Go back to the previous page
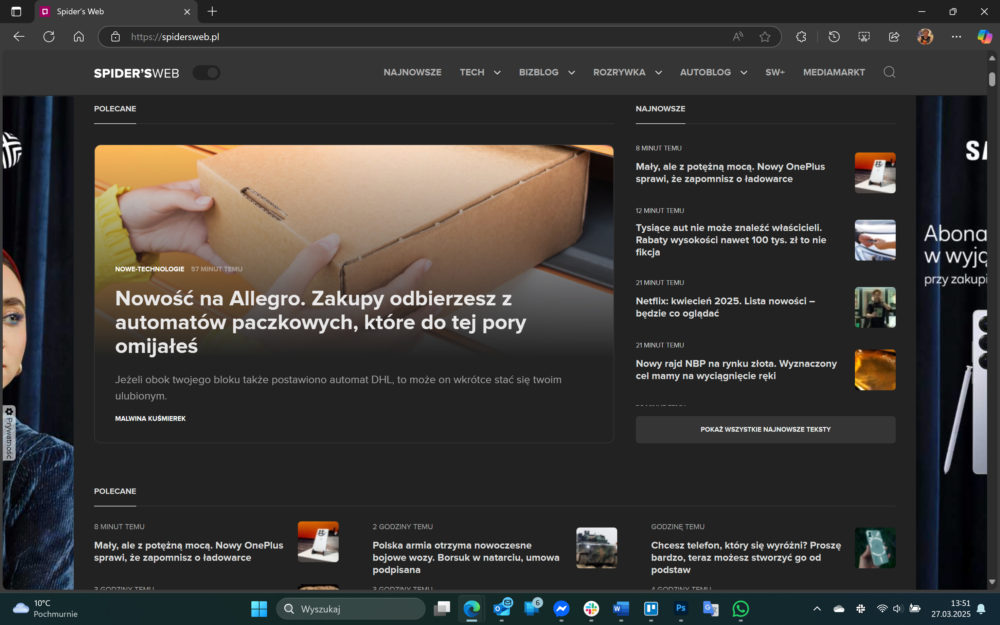 (18, 37)
